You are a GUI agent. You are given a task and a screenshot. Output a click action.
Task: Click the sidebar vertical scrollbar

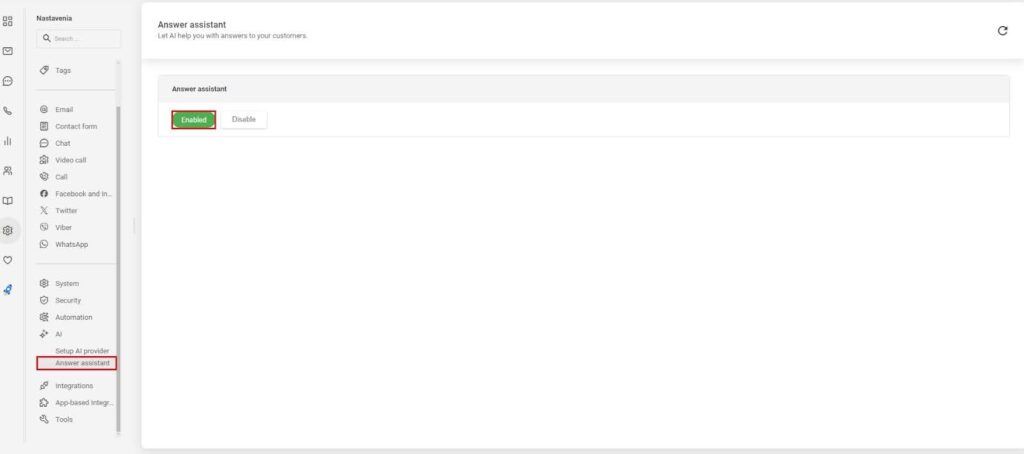tap(118, 270)
